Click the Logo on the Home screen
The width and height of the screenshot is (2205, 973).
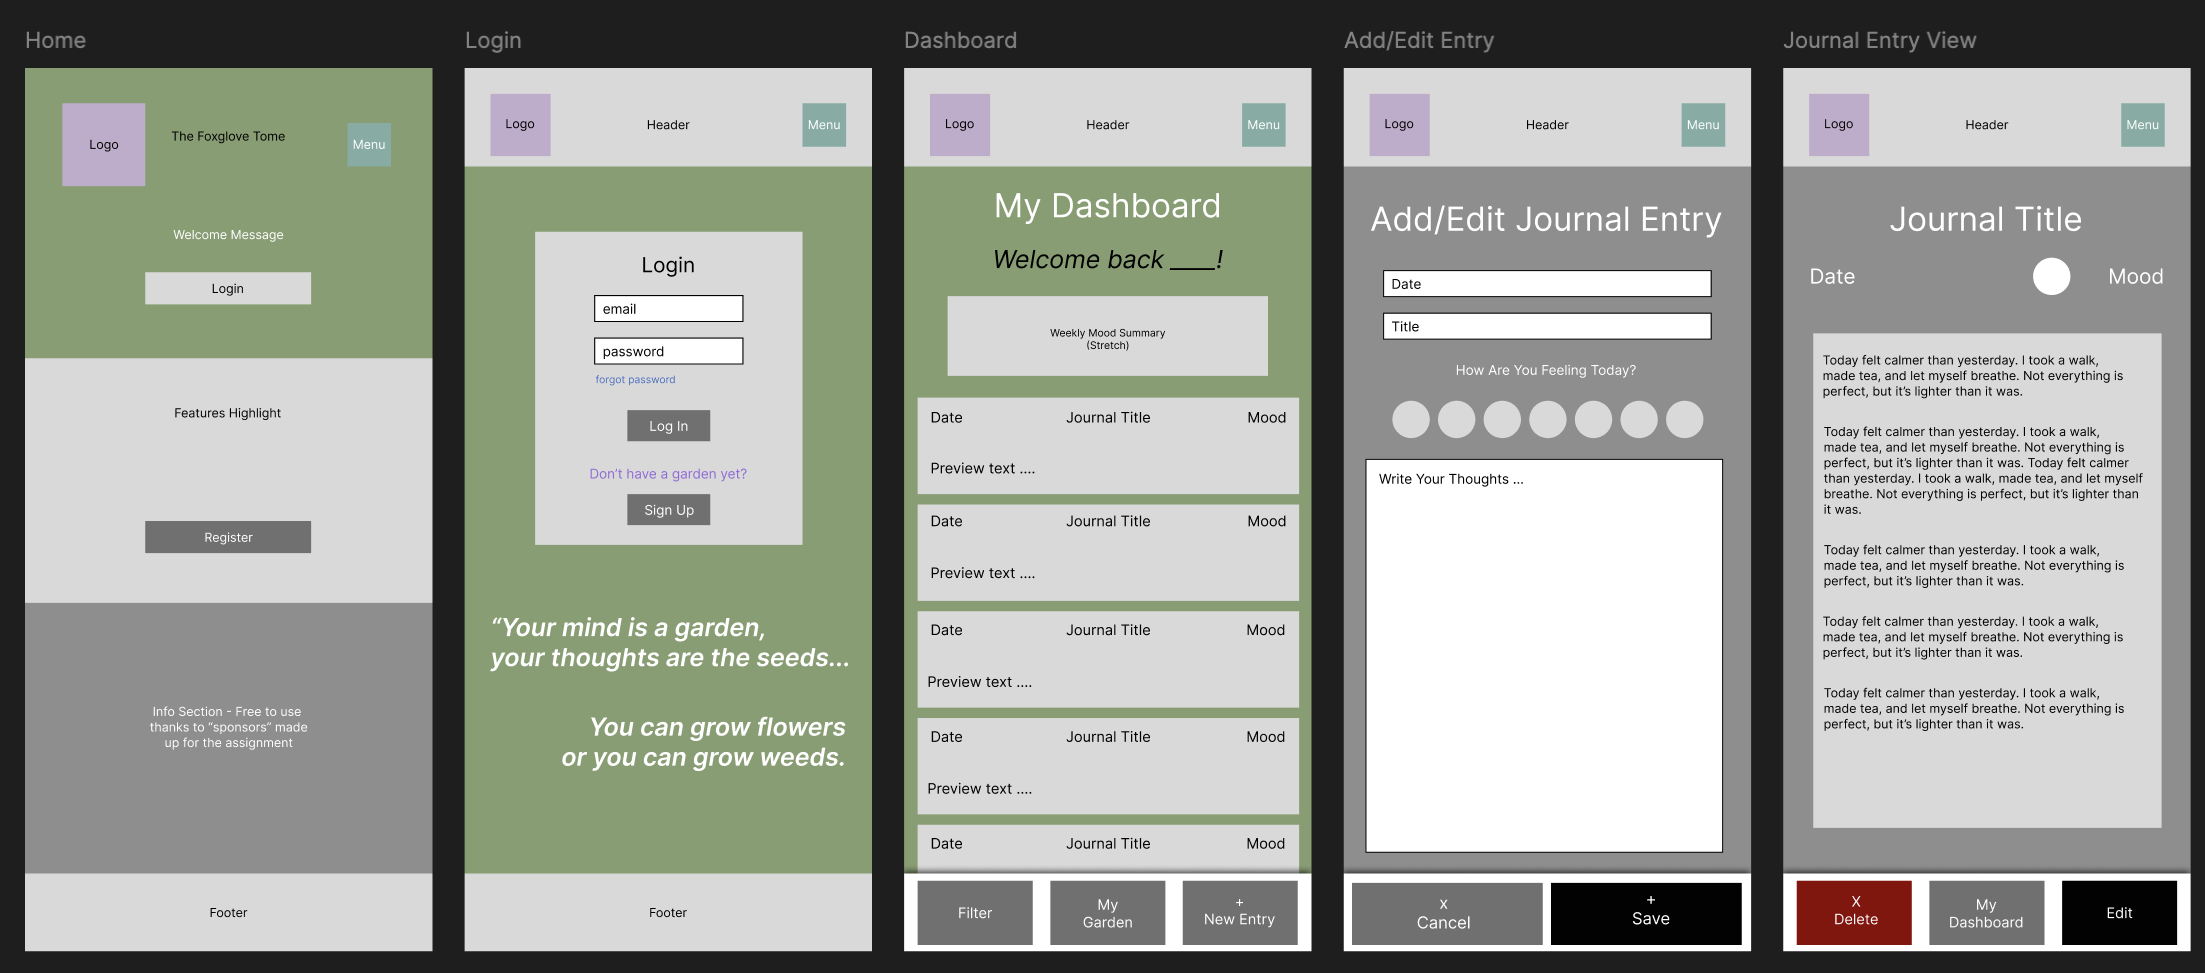click(x=103, y=144)
